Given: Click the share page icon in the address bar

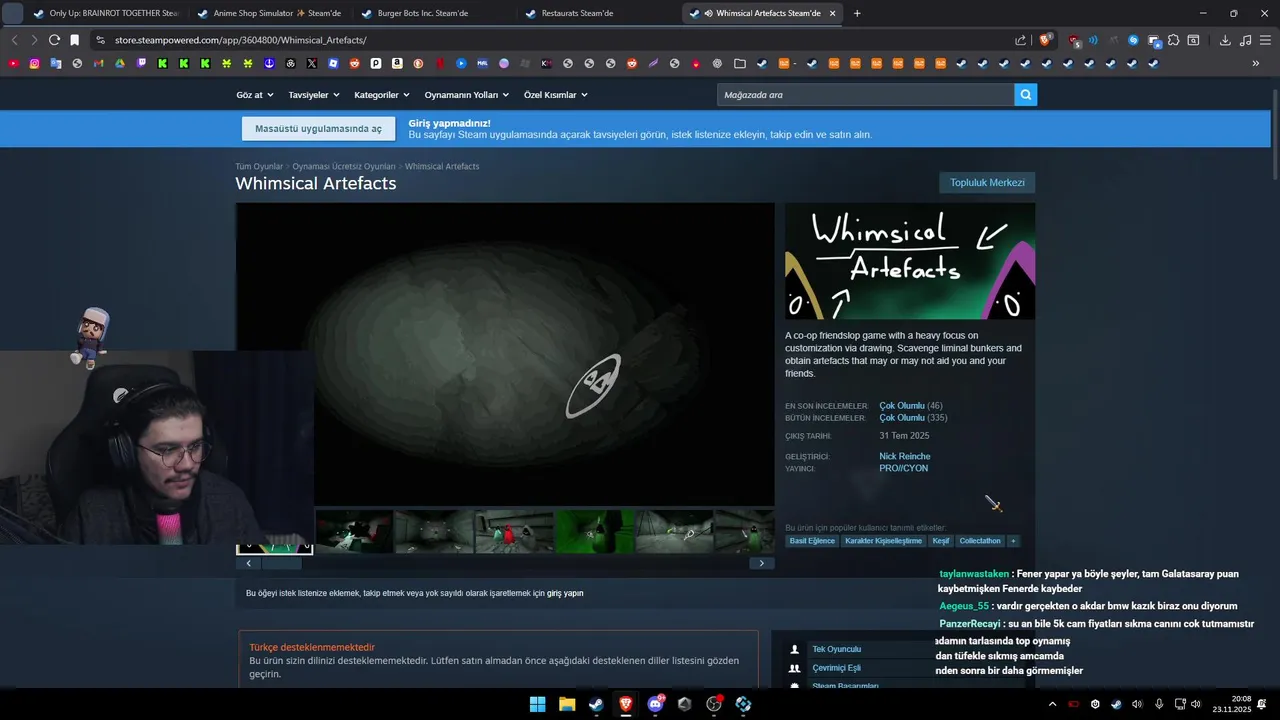Looking at the screenshot, I should click(x=1020, y=40).
